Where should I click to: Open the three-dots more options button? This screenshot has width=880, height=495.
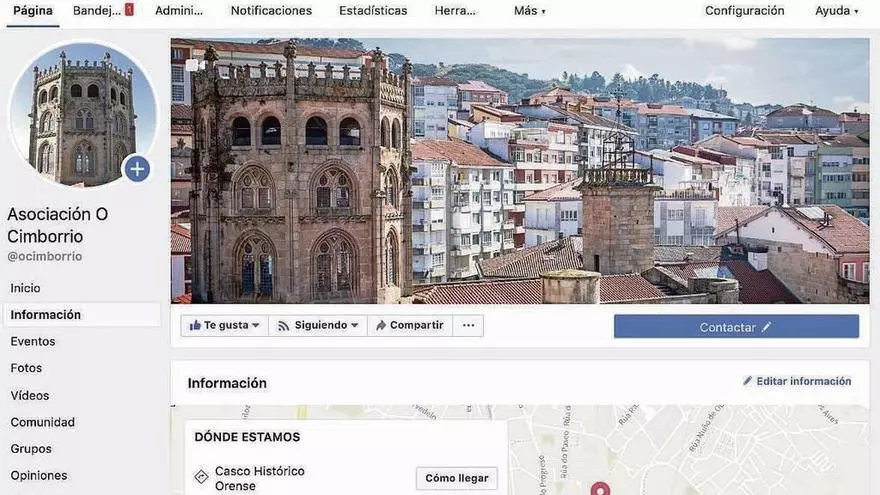pos(467,325)
